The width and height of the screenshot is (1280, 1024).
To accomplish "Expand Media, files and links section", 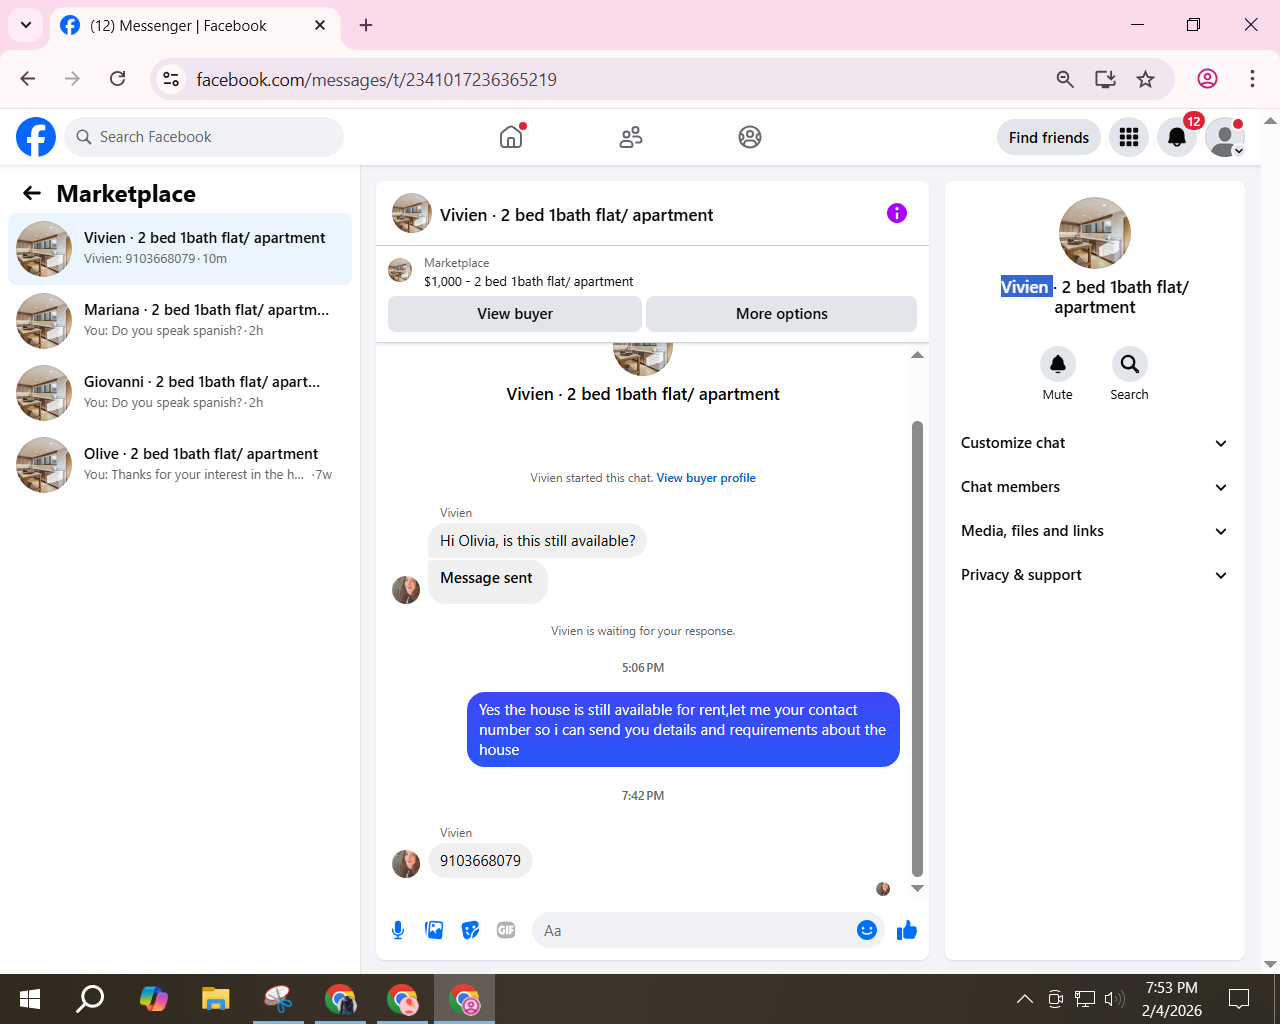I will pos(1095,531).
